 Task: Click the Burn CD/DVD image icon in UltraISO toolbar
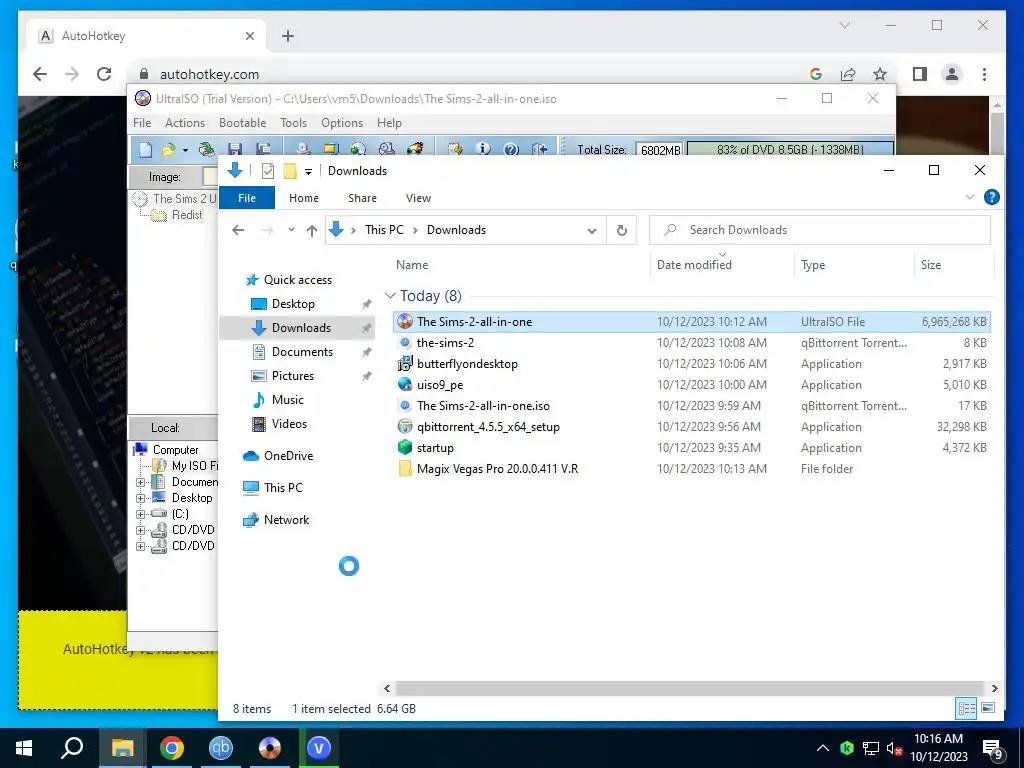click(415, 150)
